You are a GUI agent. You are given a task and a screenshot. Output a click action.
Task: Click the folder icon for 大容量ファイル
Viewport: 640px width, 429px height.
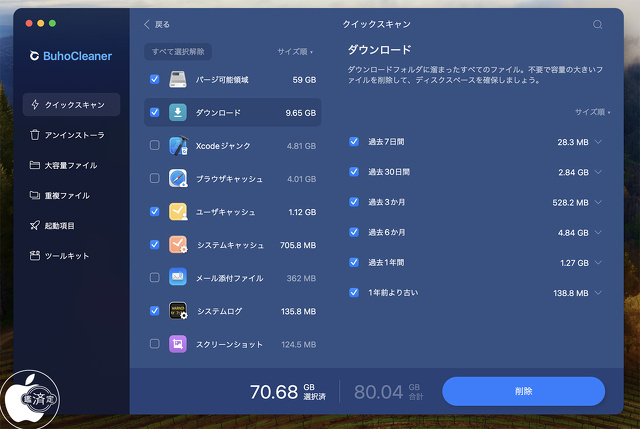(x=35, y=165)
